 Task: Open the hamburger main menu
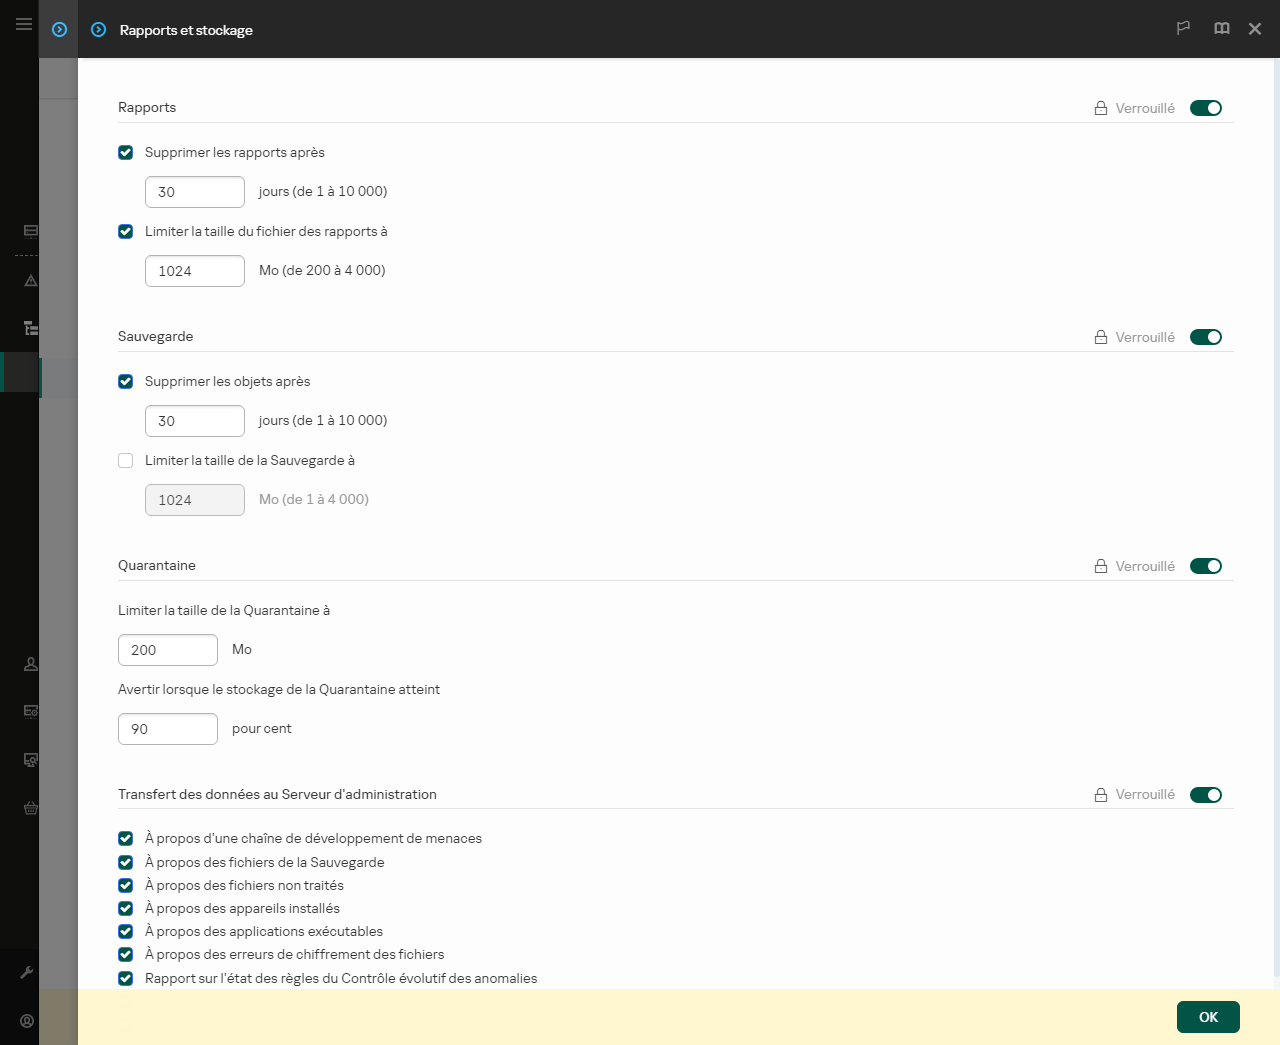click(24, 24)
